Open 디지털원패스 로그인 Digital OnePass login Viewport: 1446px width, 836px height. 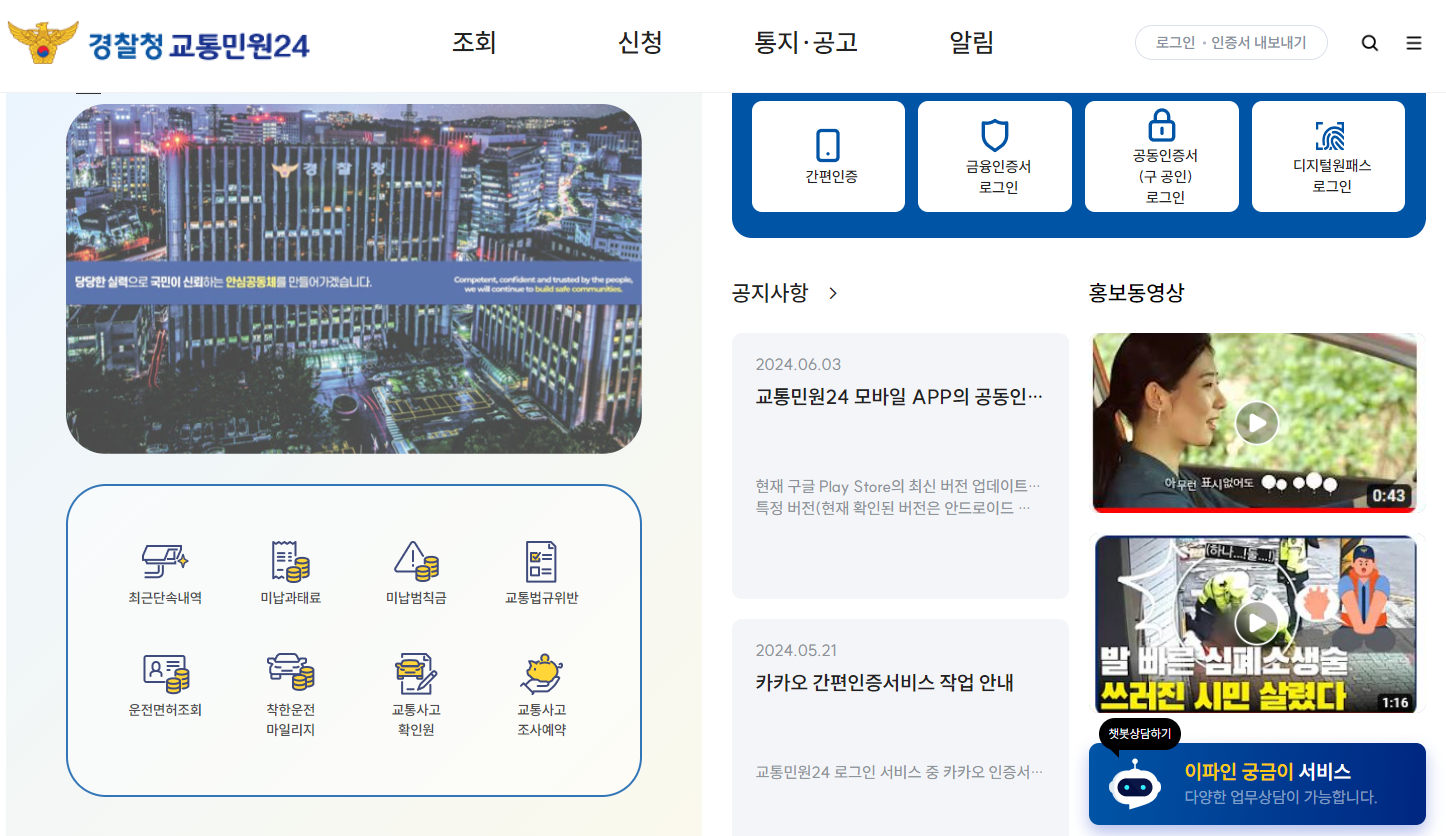[1328, 156]
